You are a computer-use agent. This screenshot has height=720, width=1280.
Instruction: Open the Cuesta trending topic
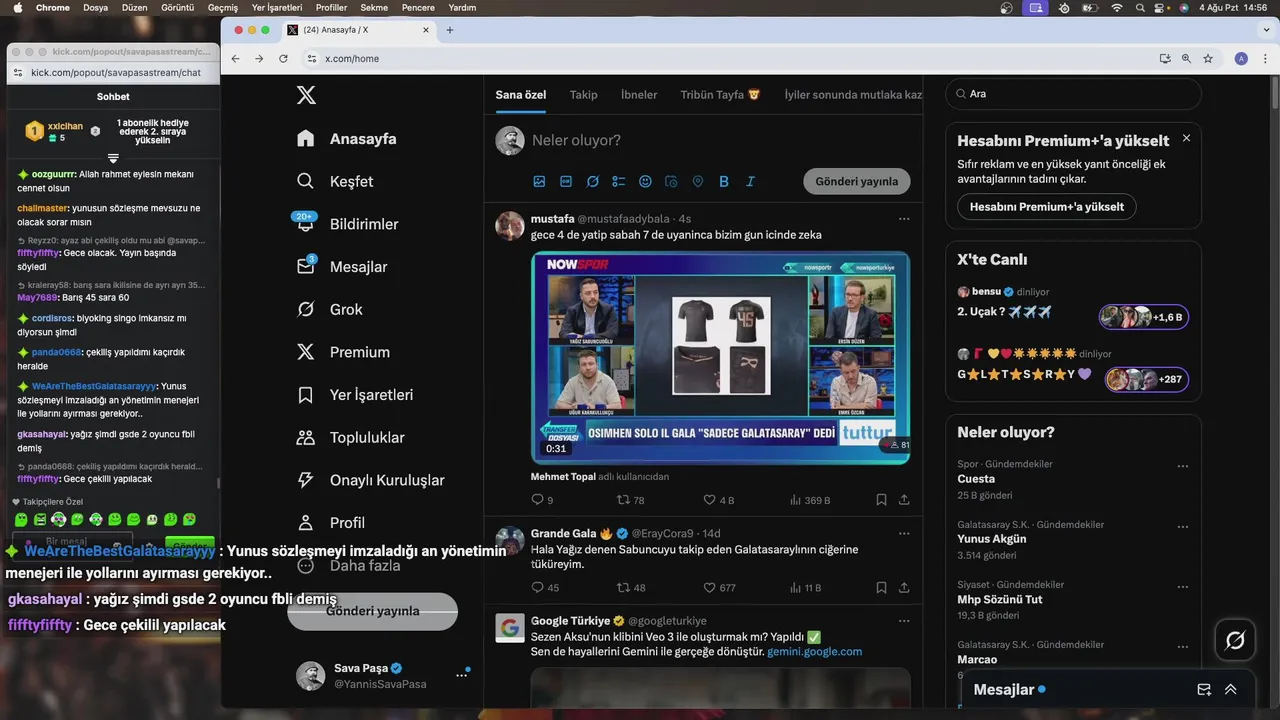[x=976, y=479]
